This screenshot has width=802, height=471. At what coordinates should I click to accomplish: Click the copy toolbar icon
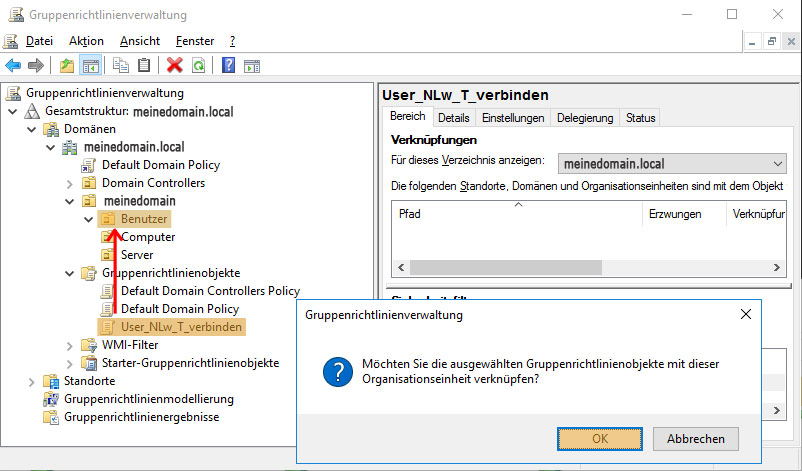pos(121,66)
